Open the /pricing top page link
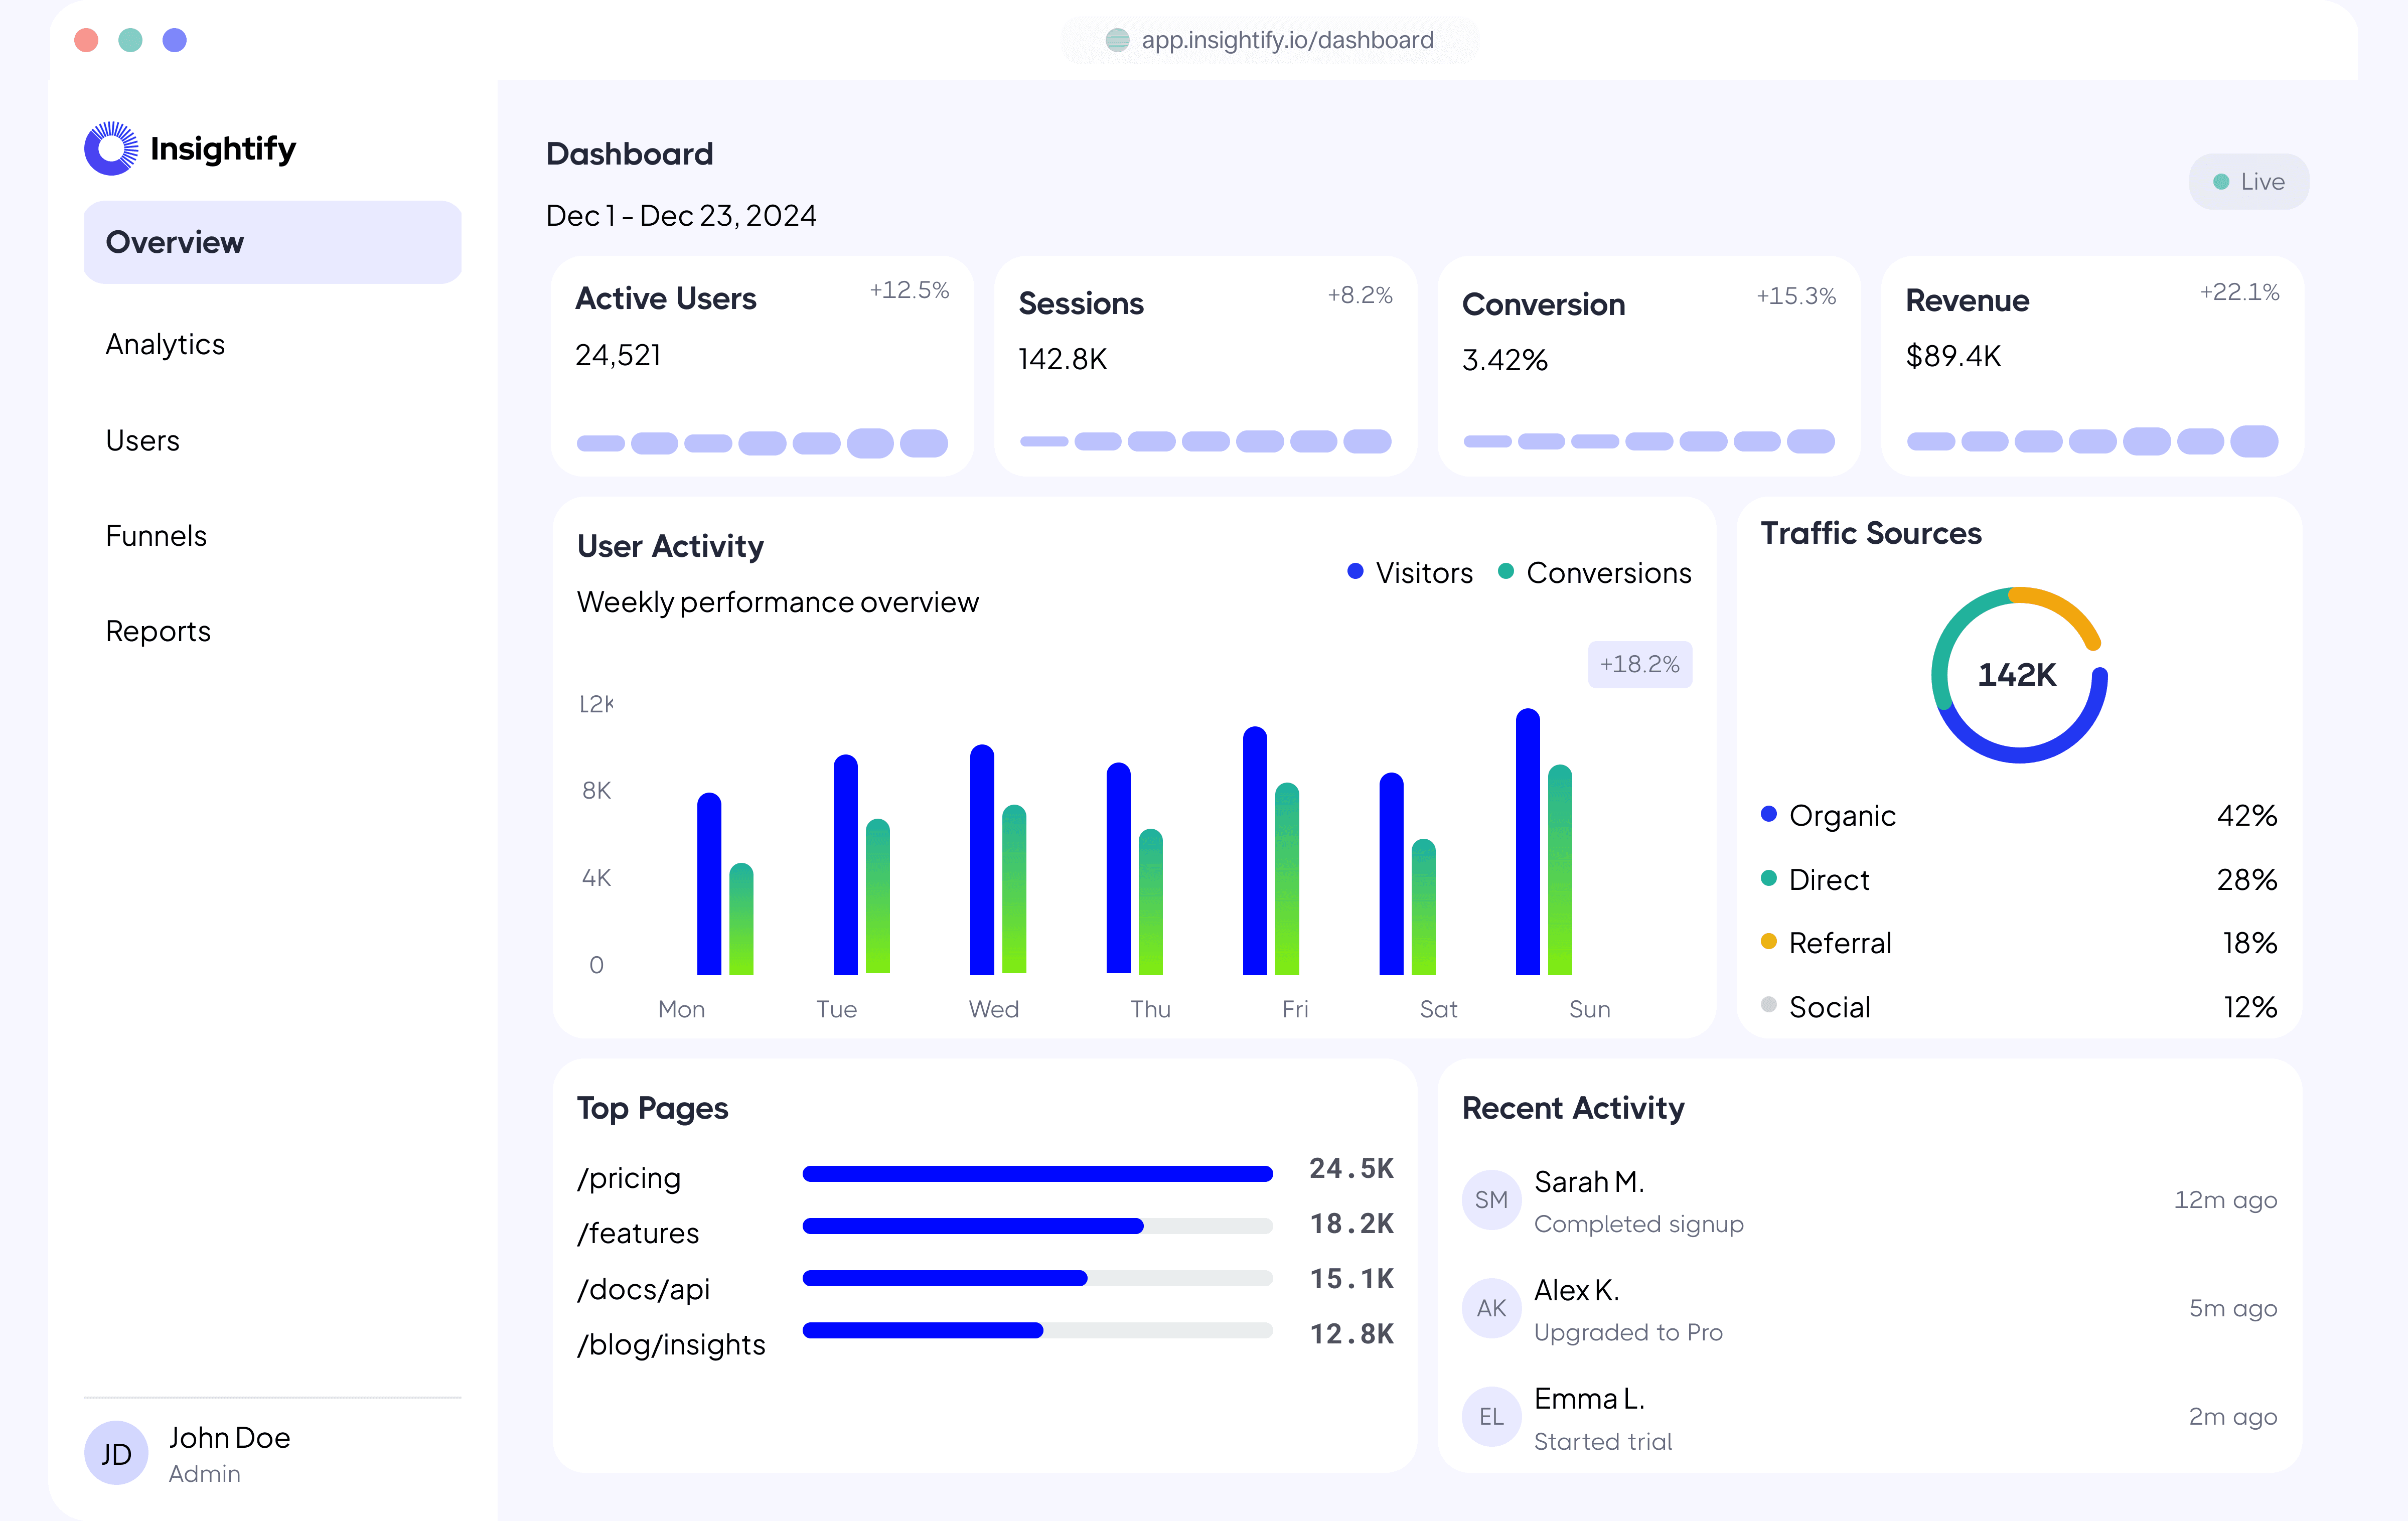This screenshot has height=1521, width=2408. pyautogui.click(x=629, y=1178)
